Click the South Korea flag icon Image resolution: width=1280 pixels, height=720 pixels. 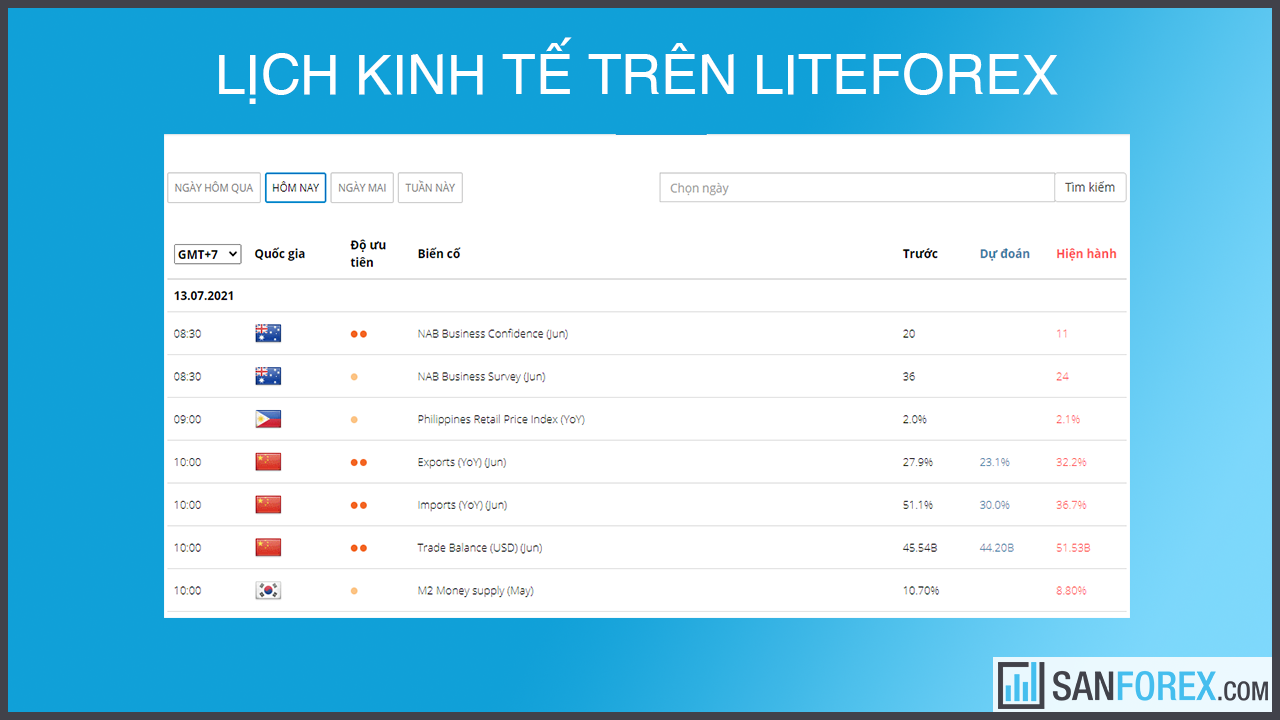(x=268, y=591)
